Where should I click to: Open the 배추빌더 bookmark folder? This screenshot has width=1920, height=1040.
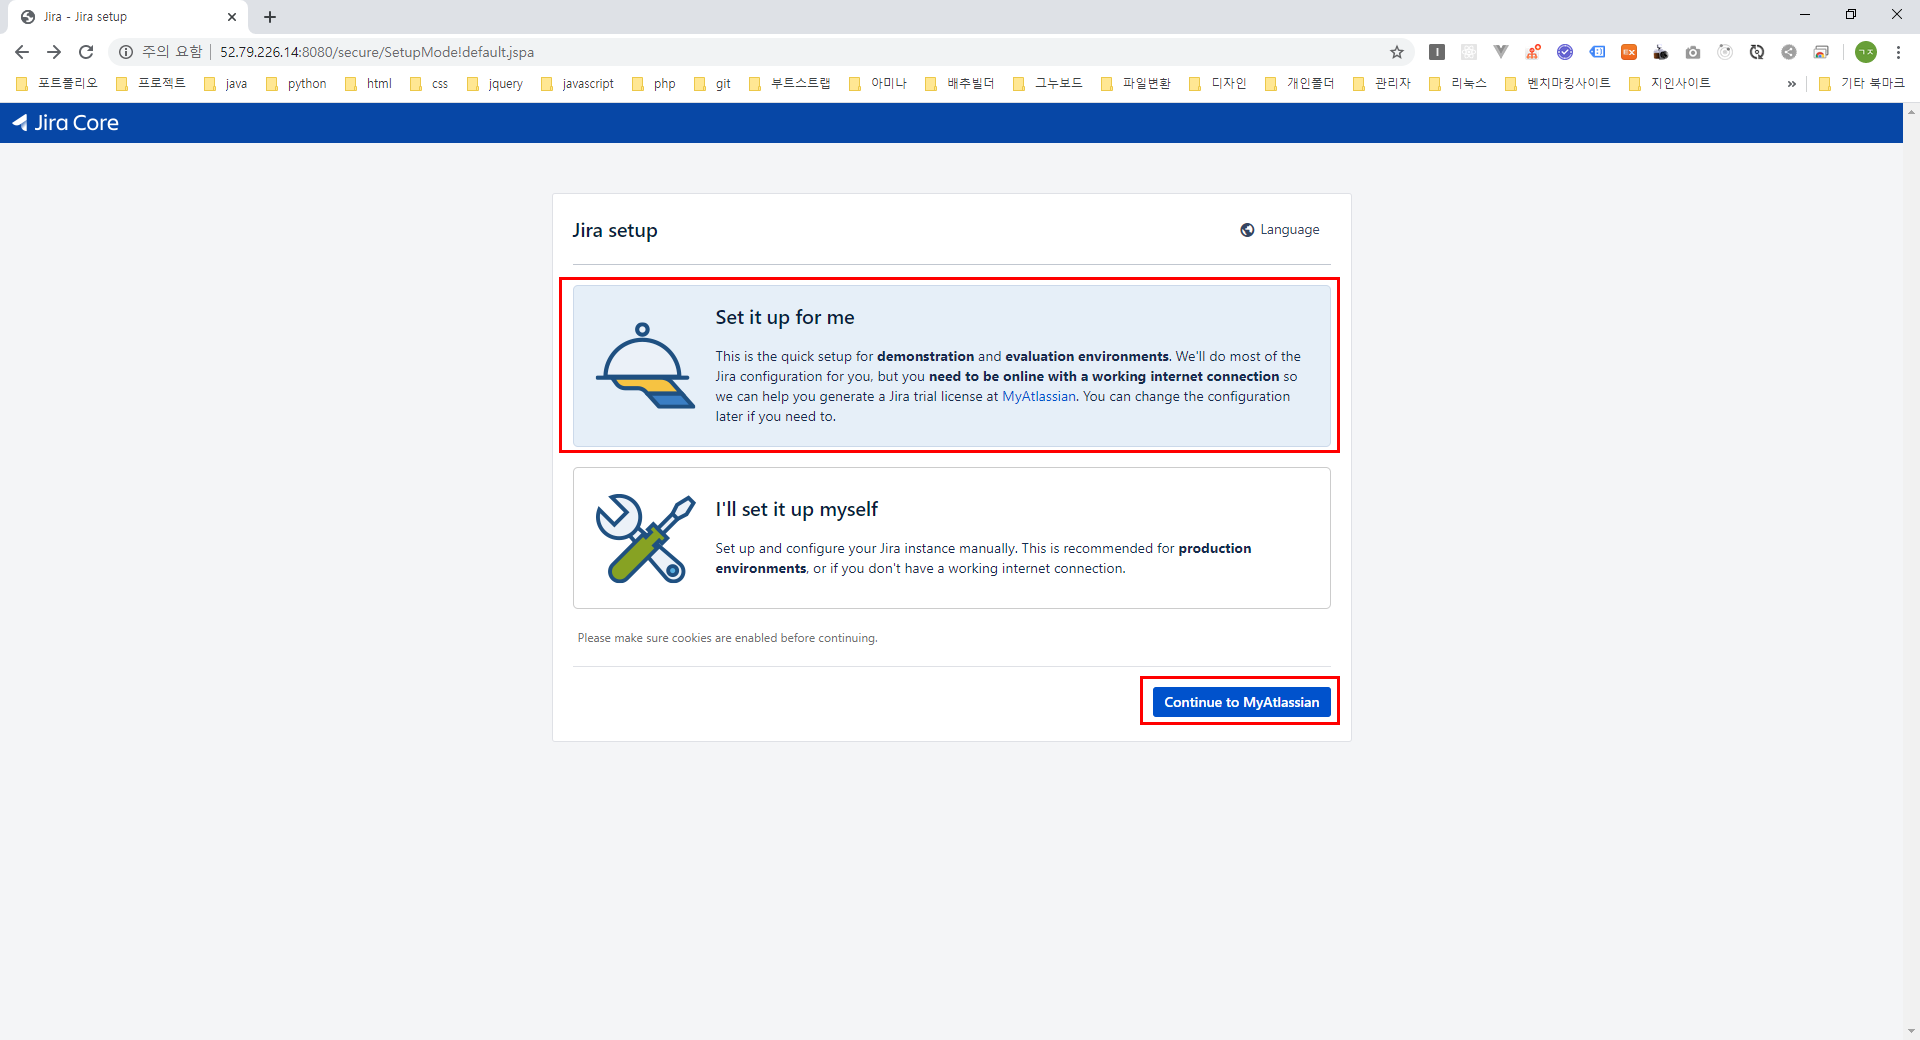(960, 84)
